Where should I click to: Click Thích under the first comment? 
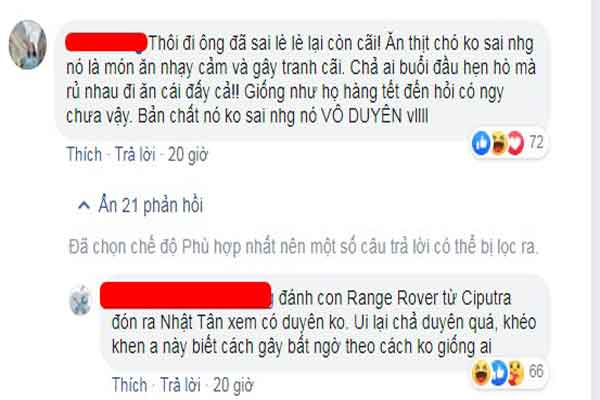click(84, 155)
